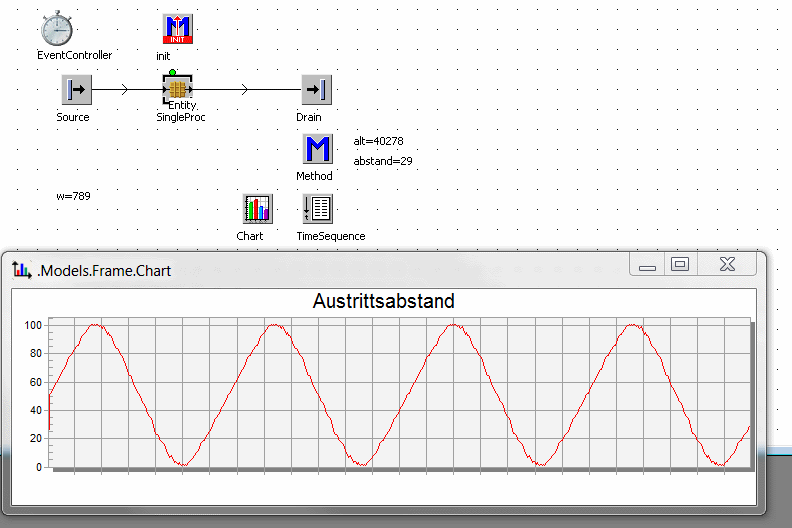
Task: Click the green status dot above SingleProc
Action: click(x=172, y=73)
